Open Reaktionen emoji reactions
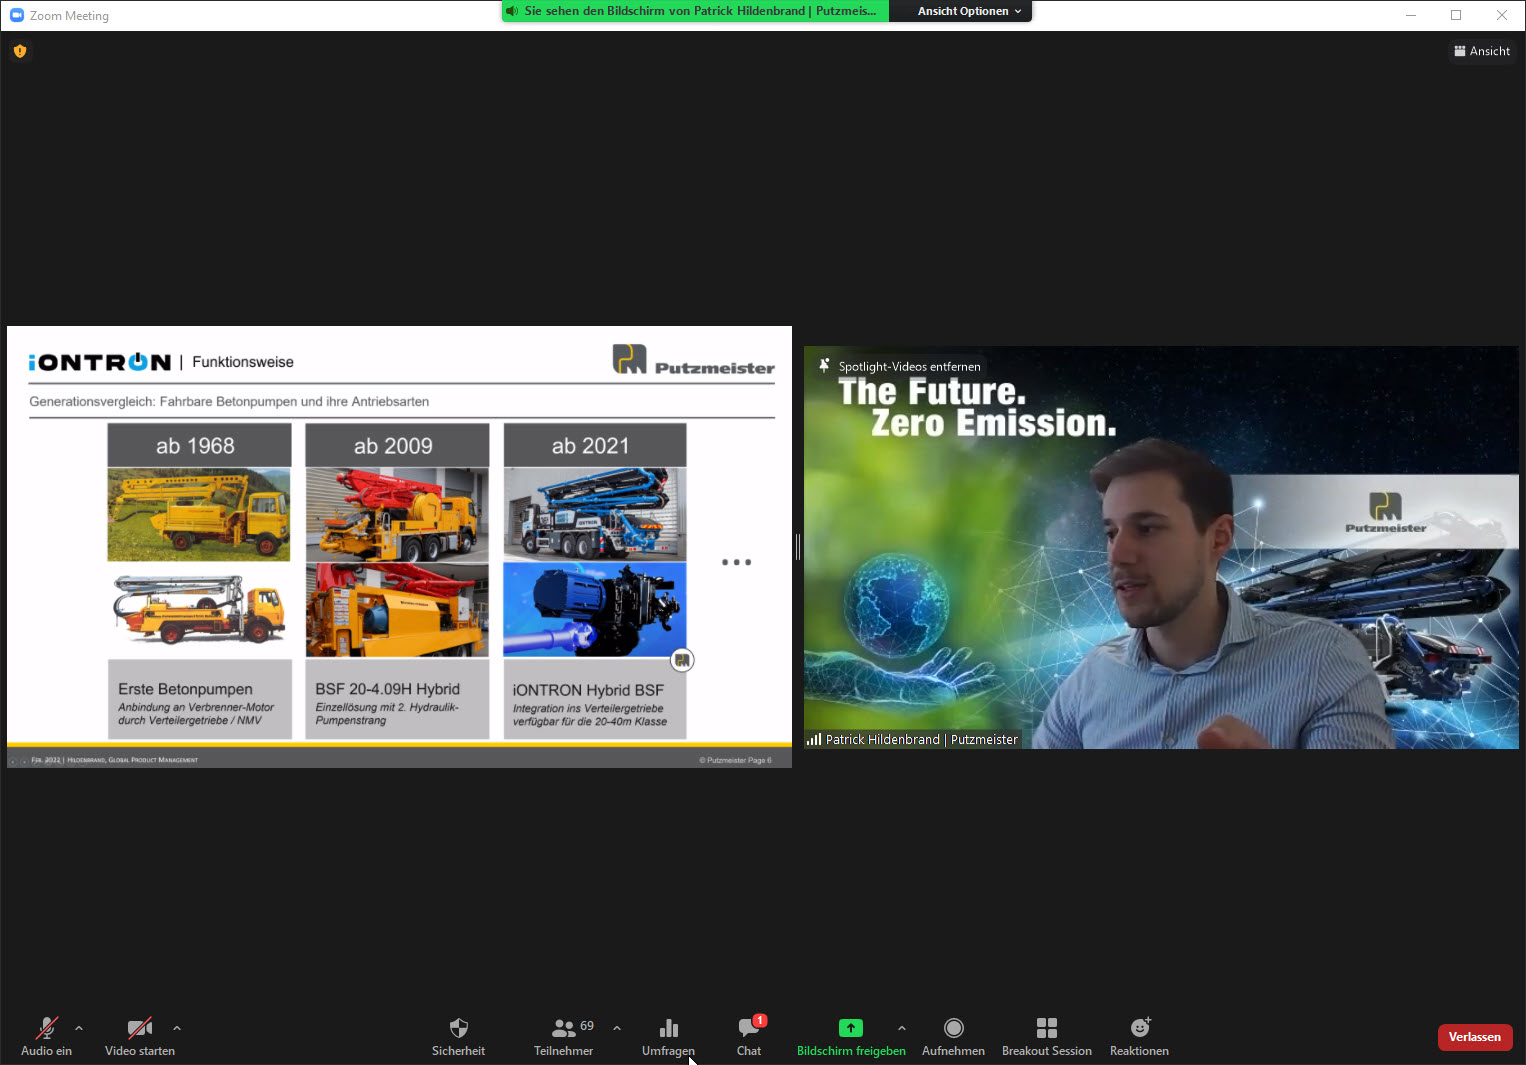This screenshot has height=1065, width=1526. [1140, 1037]
